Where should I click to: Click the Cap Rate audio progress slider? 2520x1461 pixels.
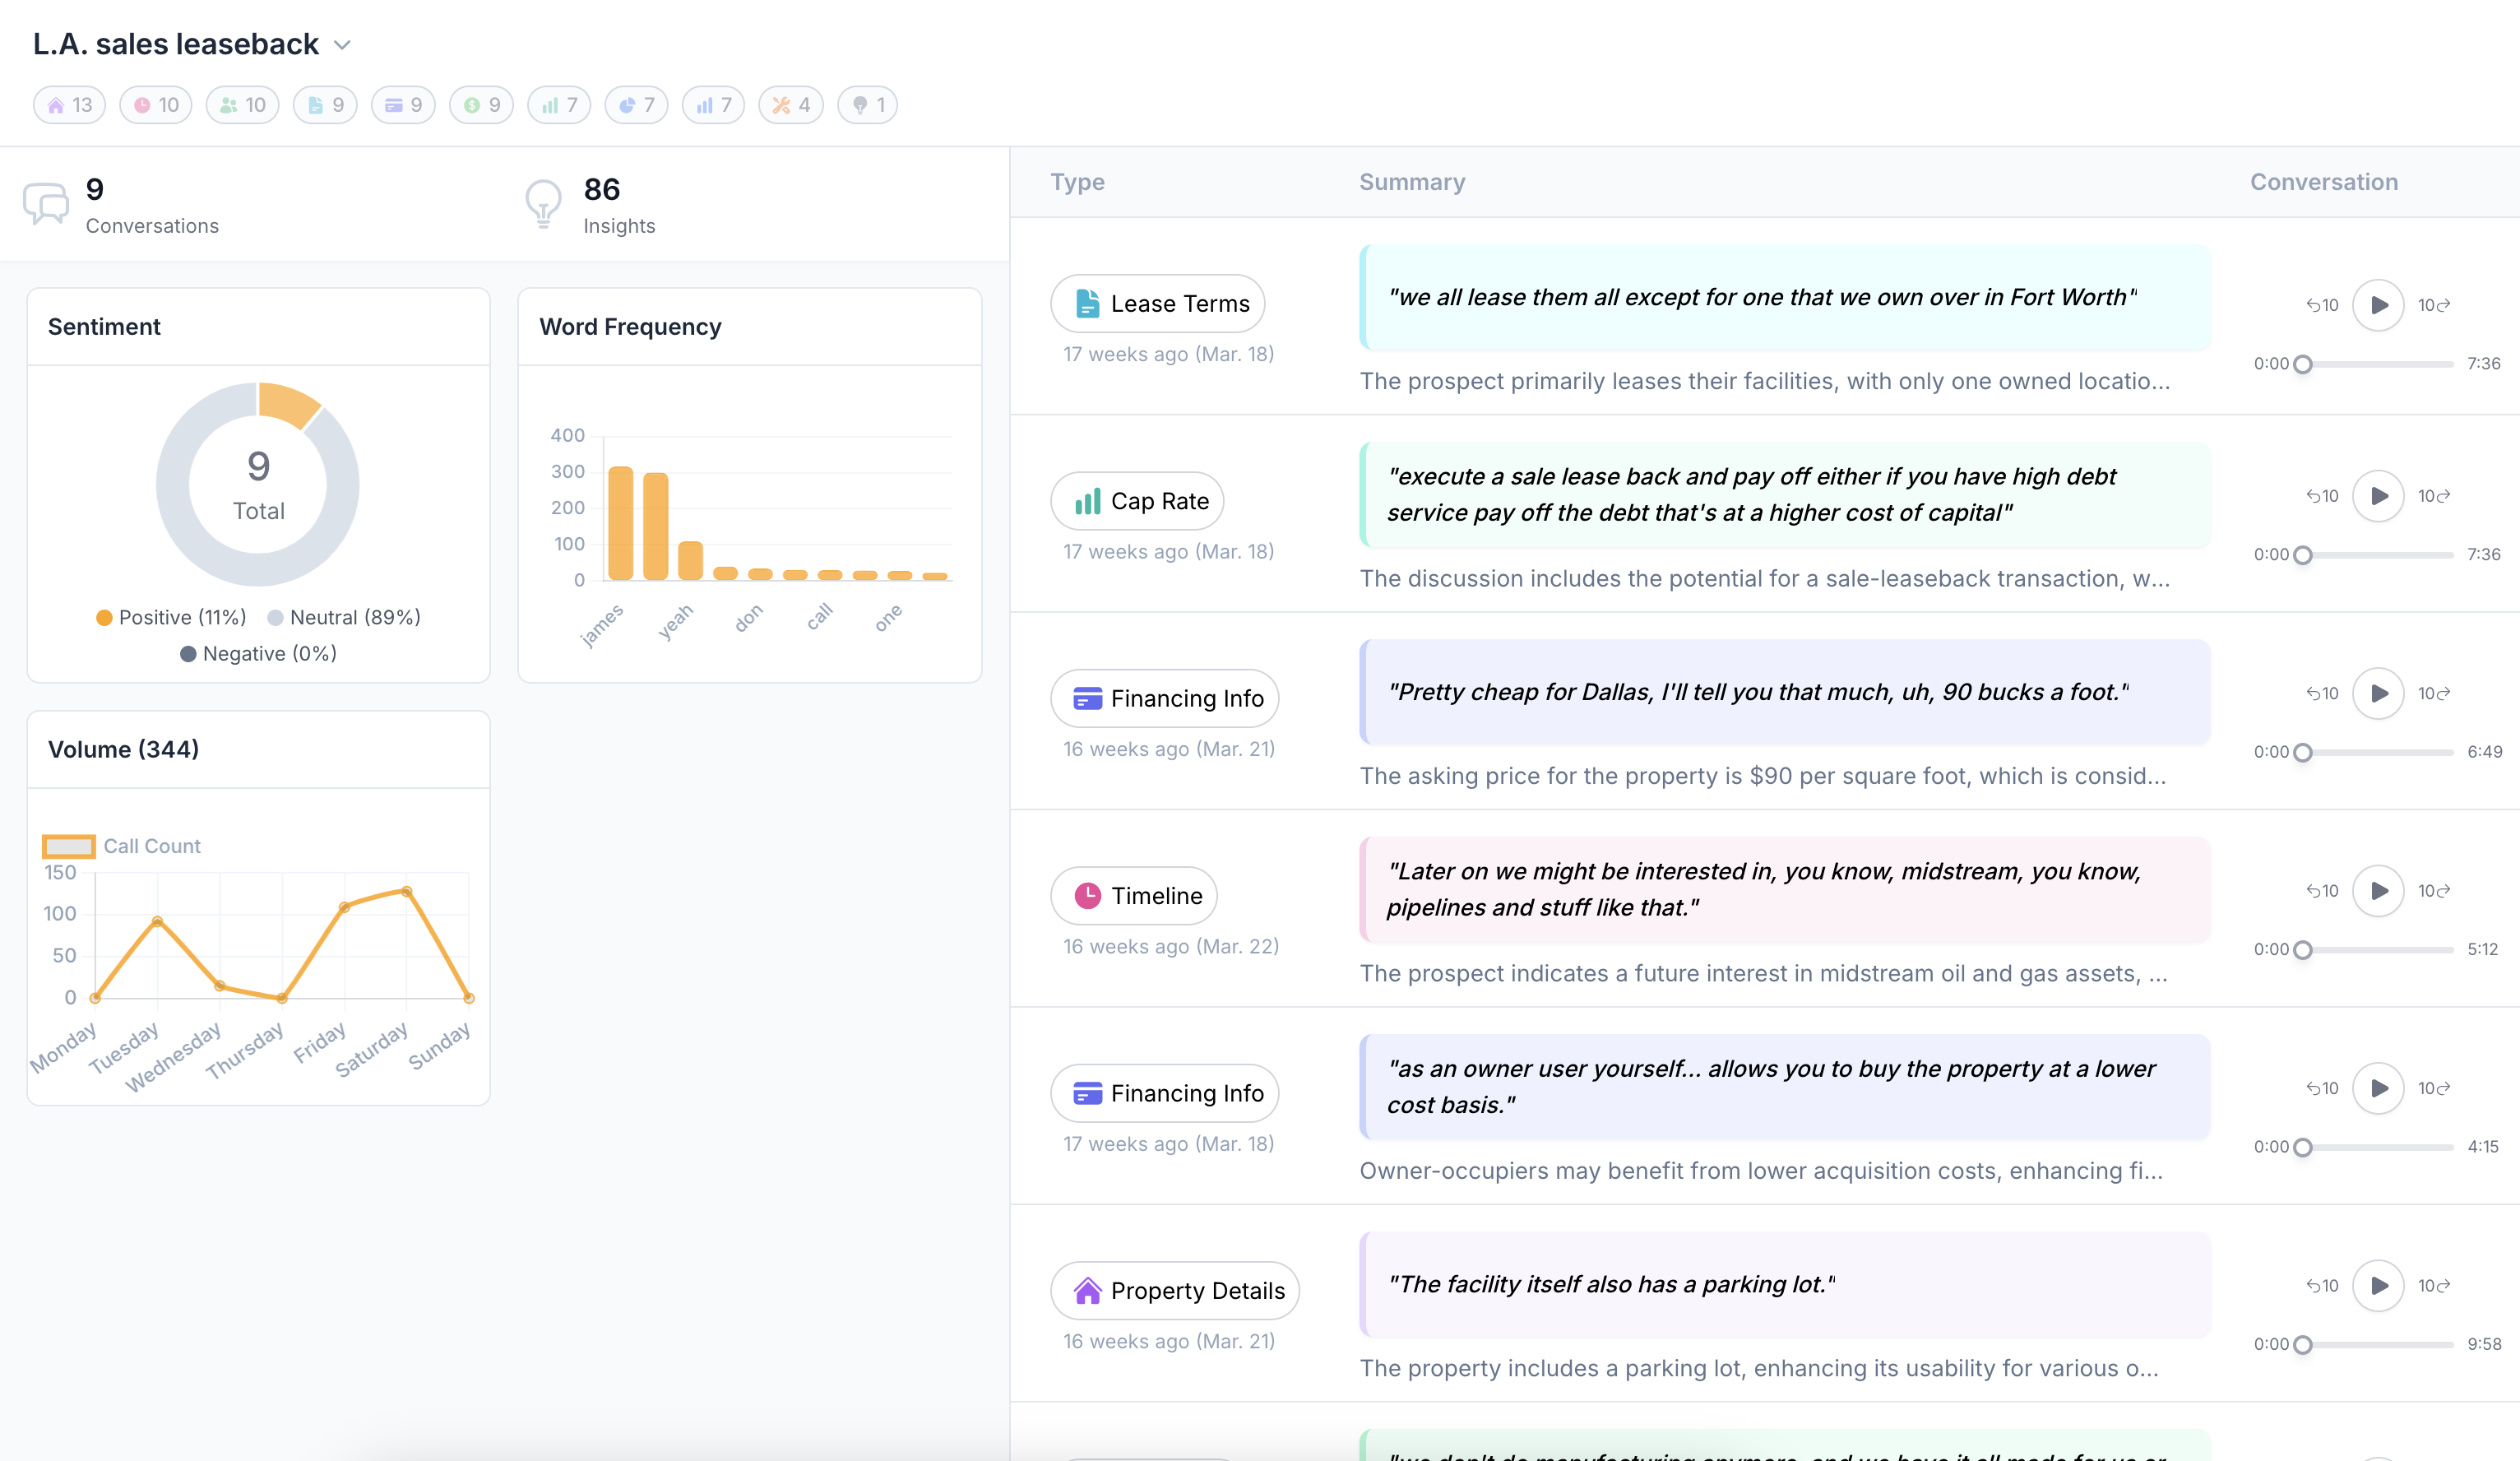pyautogui.click(x=2377, y=555)
